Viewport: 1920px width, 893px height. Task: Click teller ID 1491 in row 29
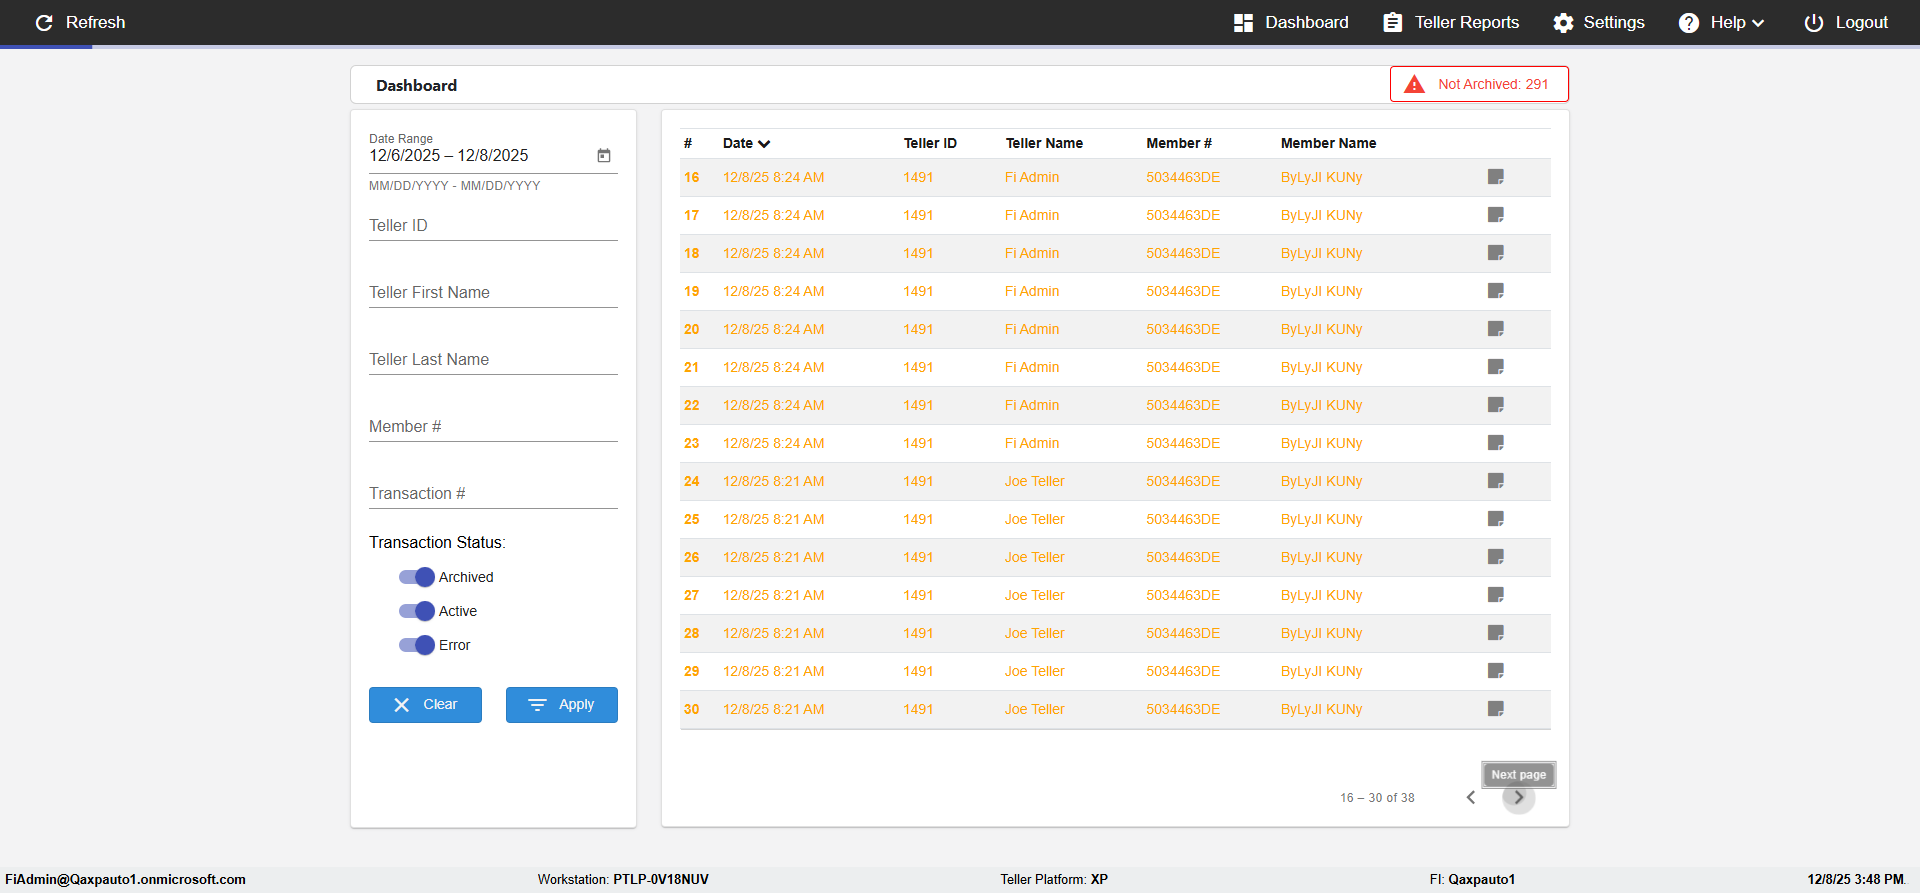(918, 671)
